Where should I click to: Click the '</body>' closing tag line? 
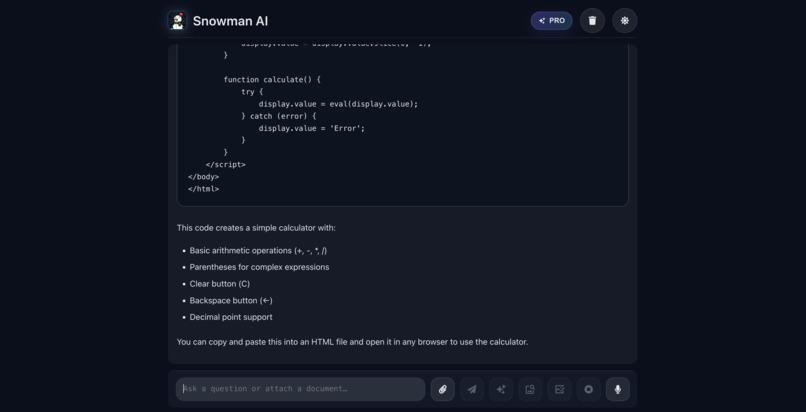[204, 177]
